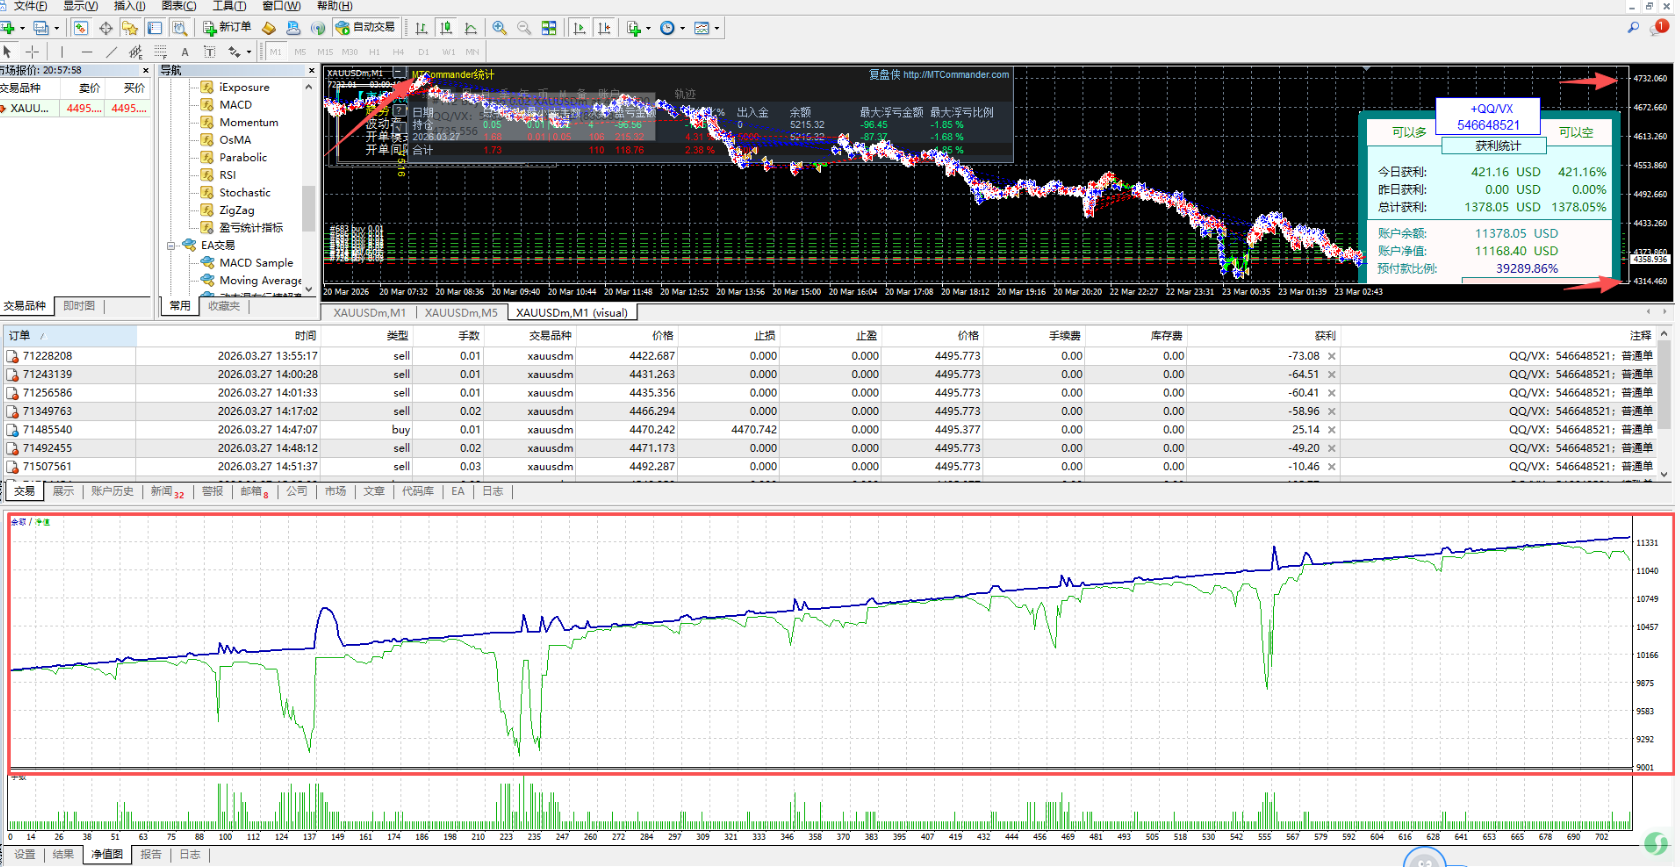Open the 图表 menu
1680x867 pixels.
click(x=179, y=6)
